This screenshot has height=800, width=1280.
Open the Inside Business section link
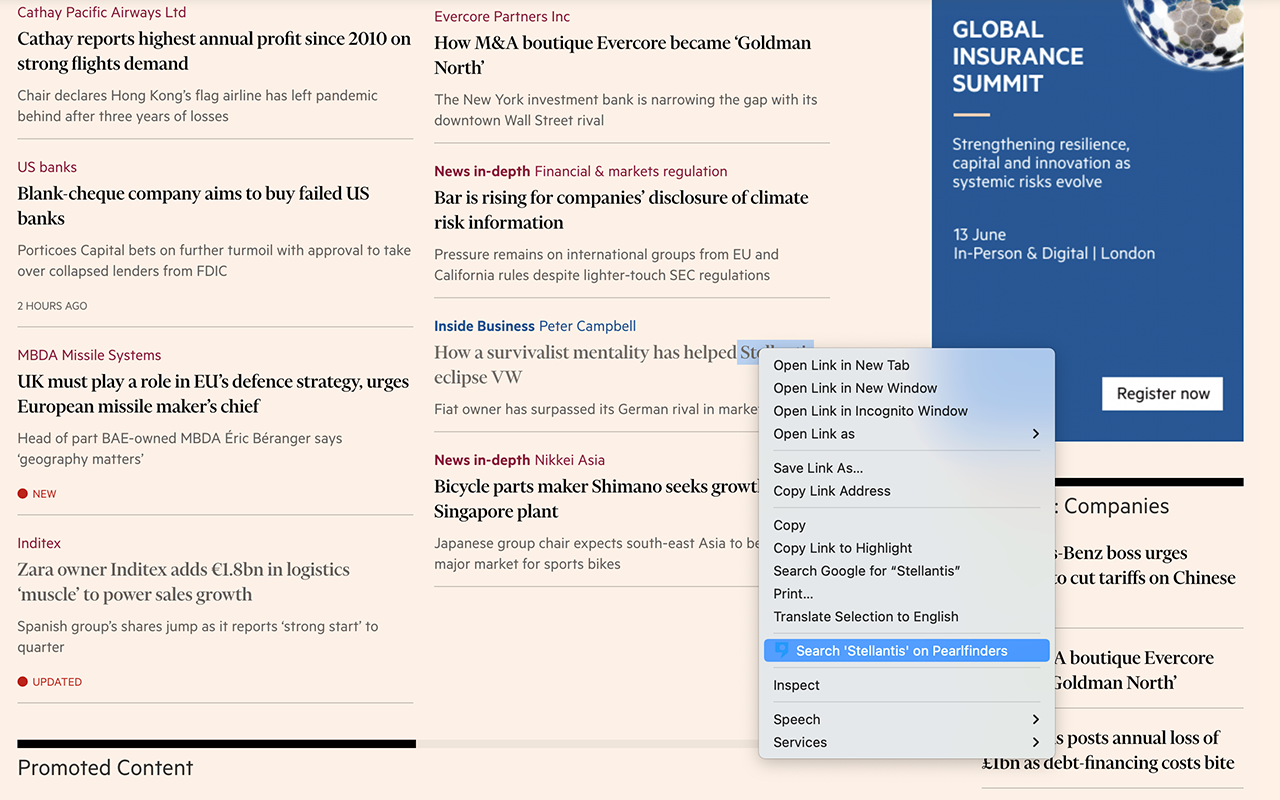[x=484, y=326]
